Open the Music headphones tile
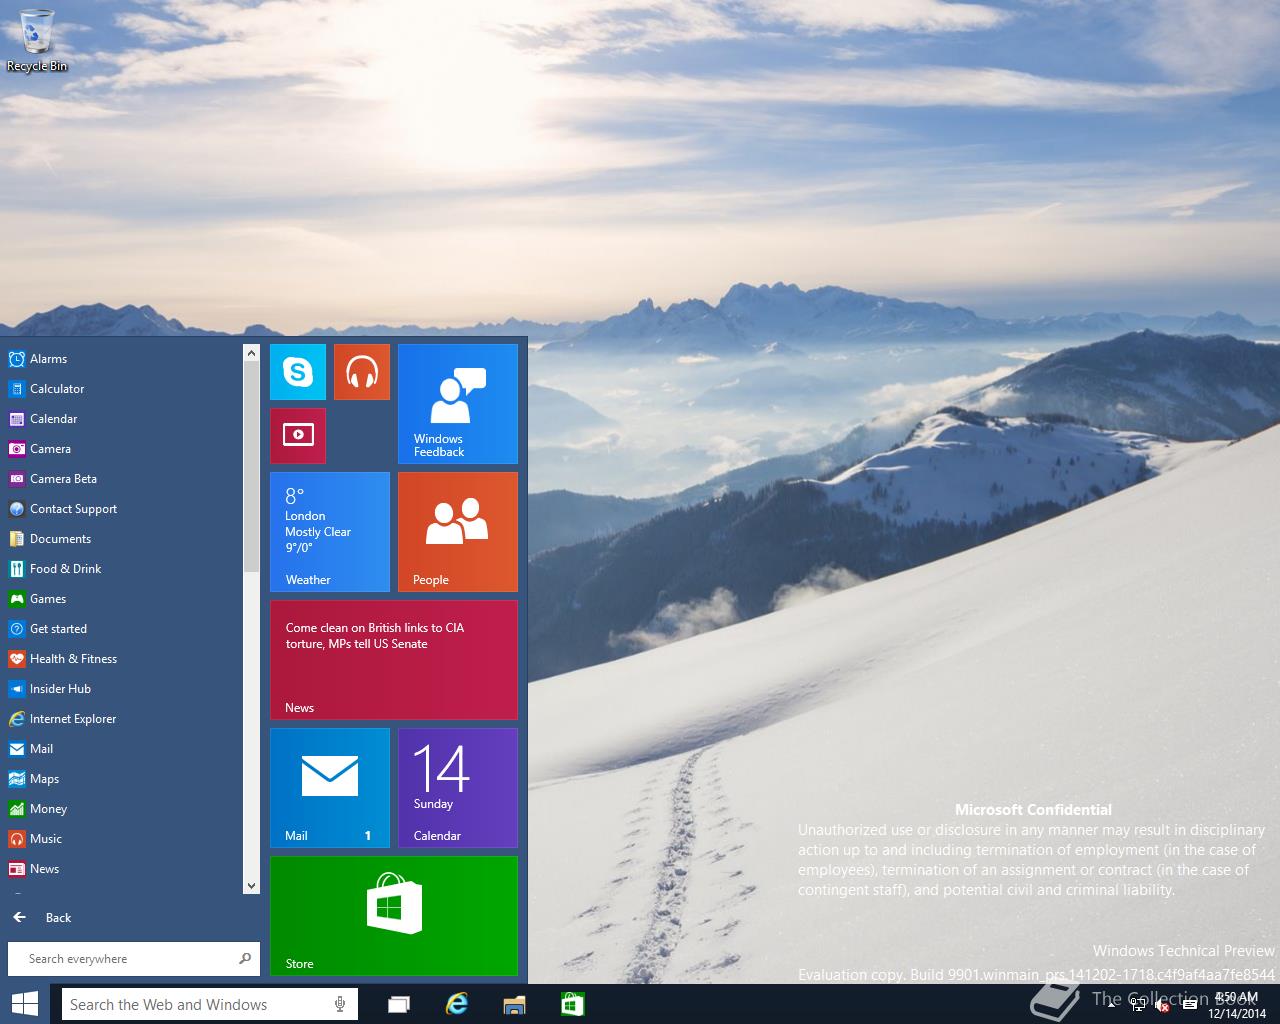This screenshot has width=1280, height=1024. point(362,372)
